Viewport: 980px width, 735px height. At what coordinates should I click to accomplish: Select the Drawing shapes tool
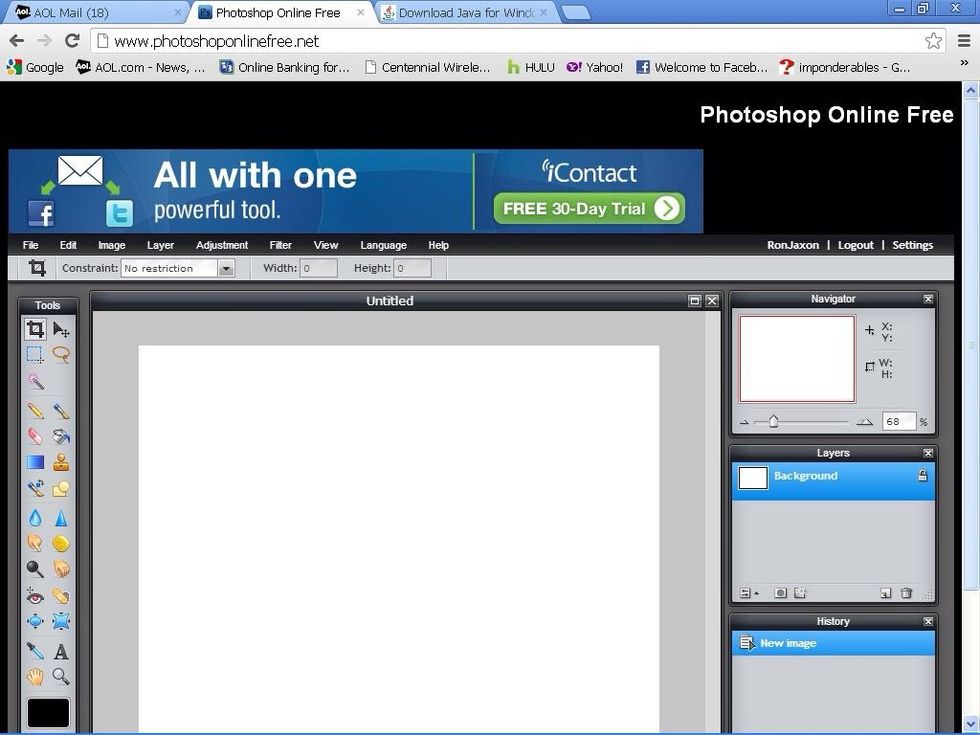[61, 488]
